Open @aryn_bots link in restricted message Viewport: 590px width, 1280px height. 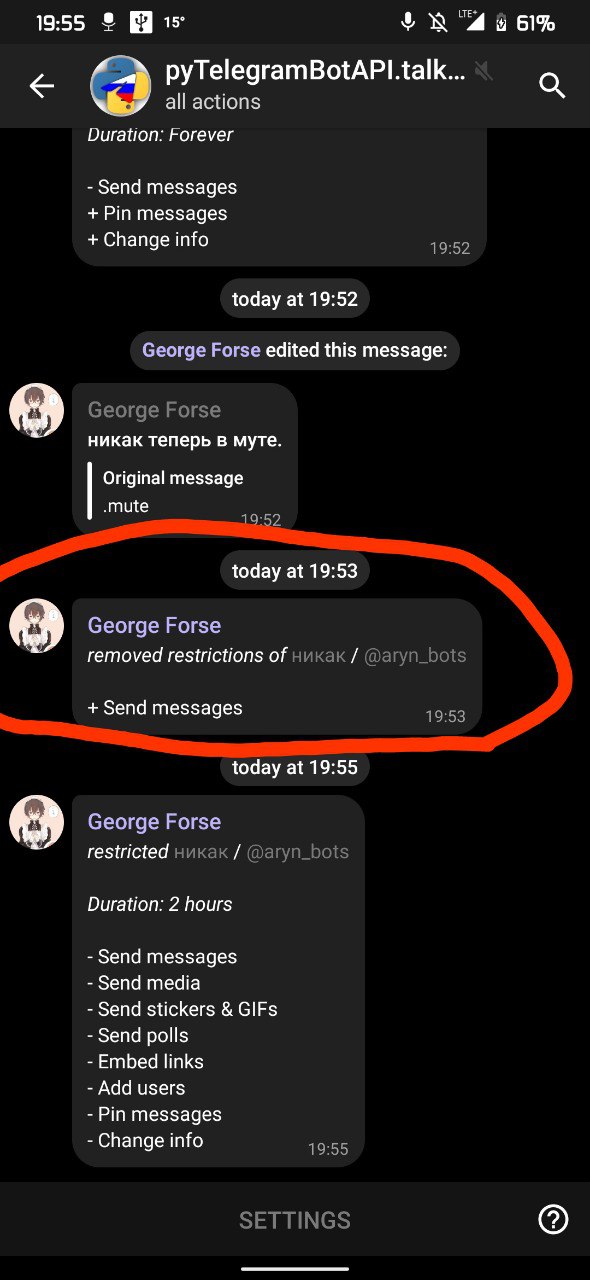tap(297, 852)
